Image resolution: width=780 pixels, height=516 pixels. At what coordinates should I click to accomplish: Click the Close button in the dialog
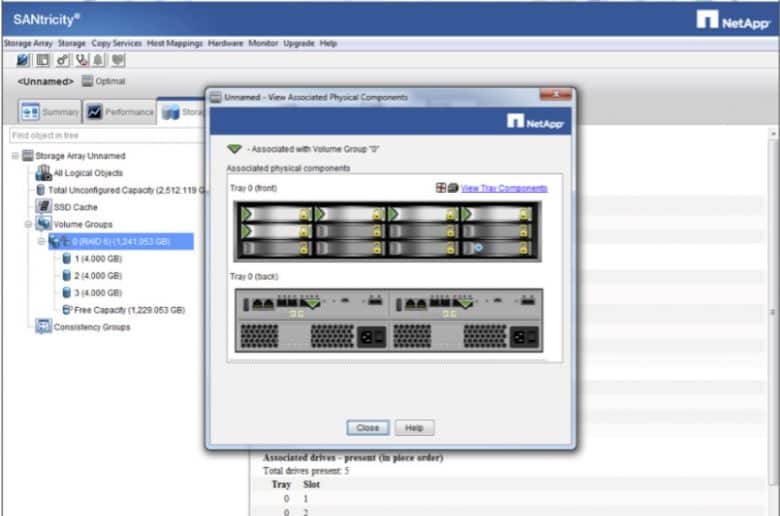(x=368, y=427)
